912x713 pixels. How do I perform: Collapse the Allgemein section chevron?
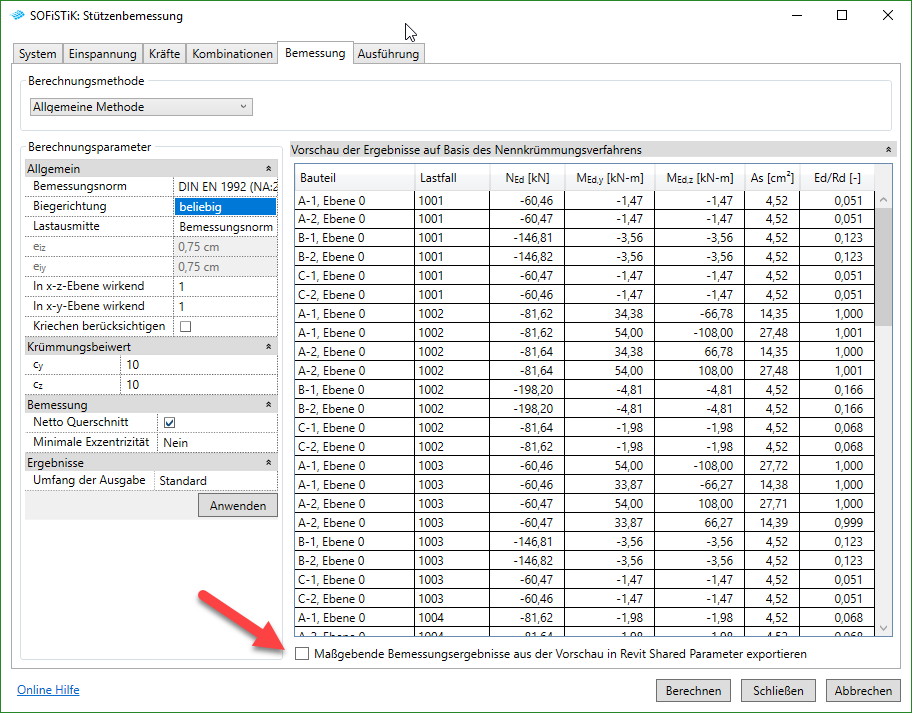pyautogui.click(x=268, y=169)
